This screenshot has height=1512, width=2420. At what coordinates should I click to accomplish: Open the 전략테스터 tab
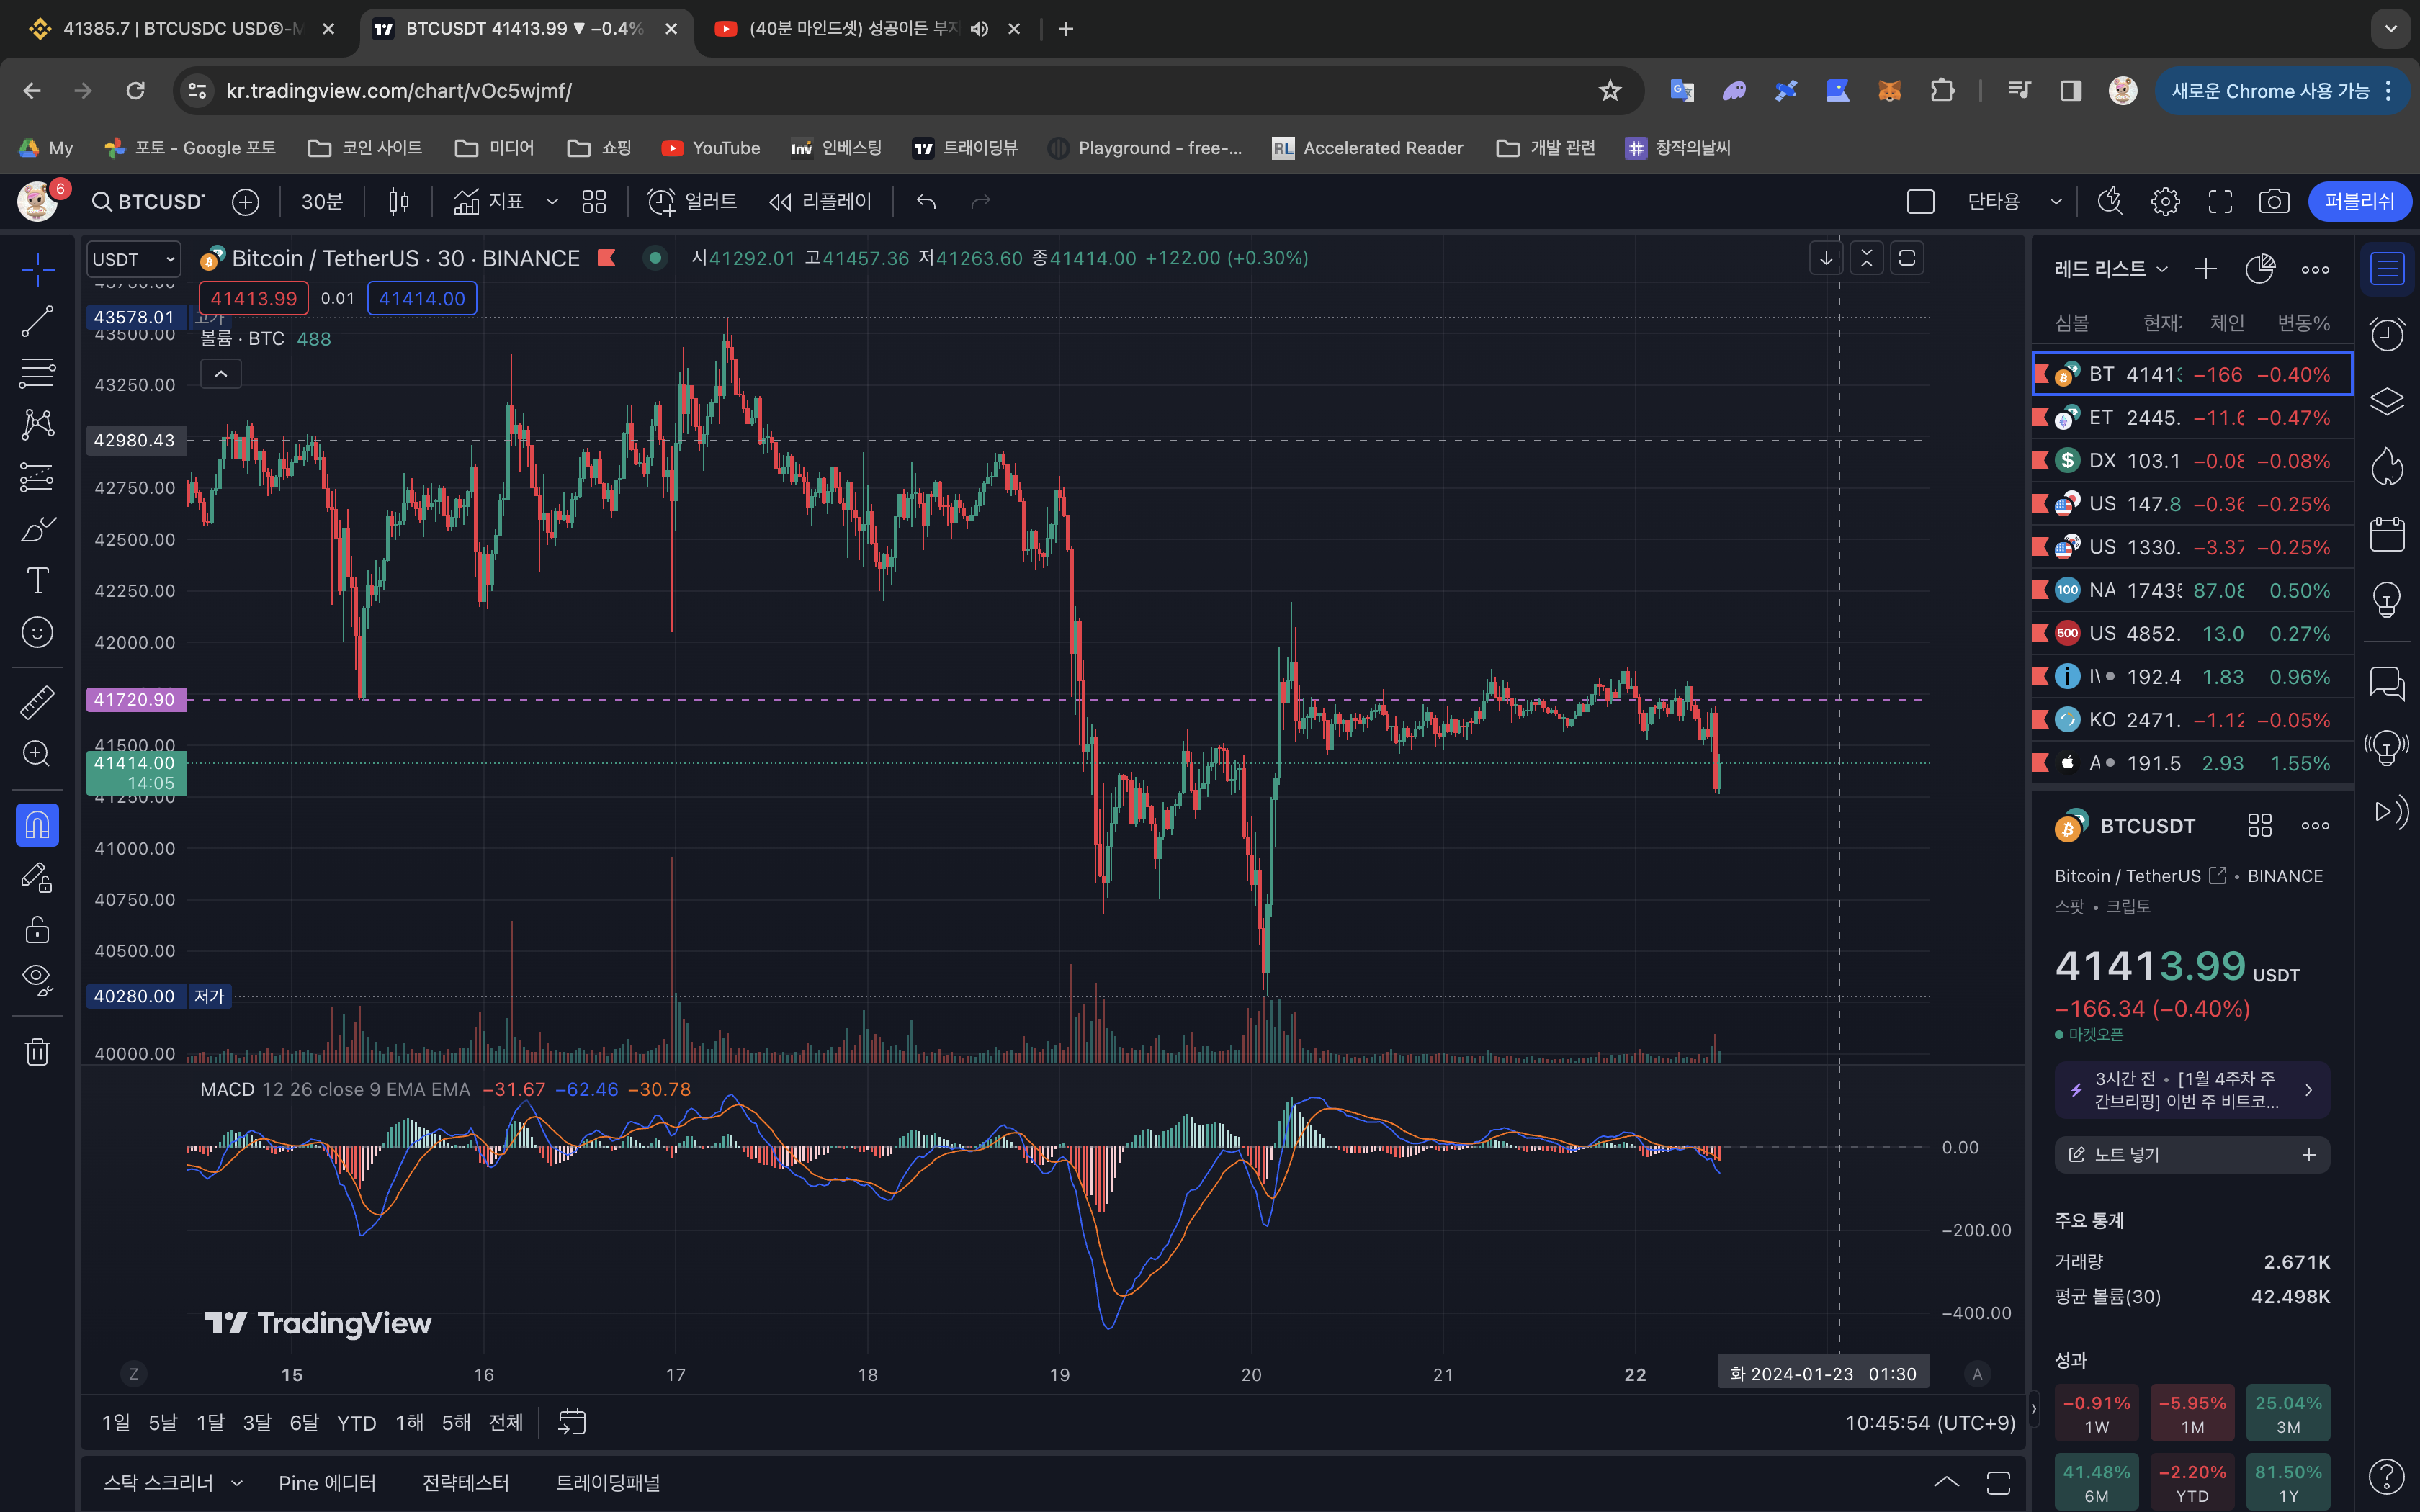pos(466,1483)
